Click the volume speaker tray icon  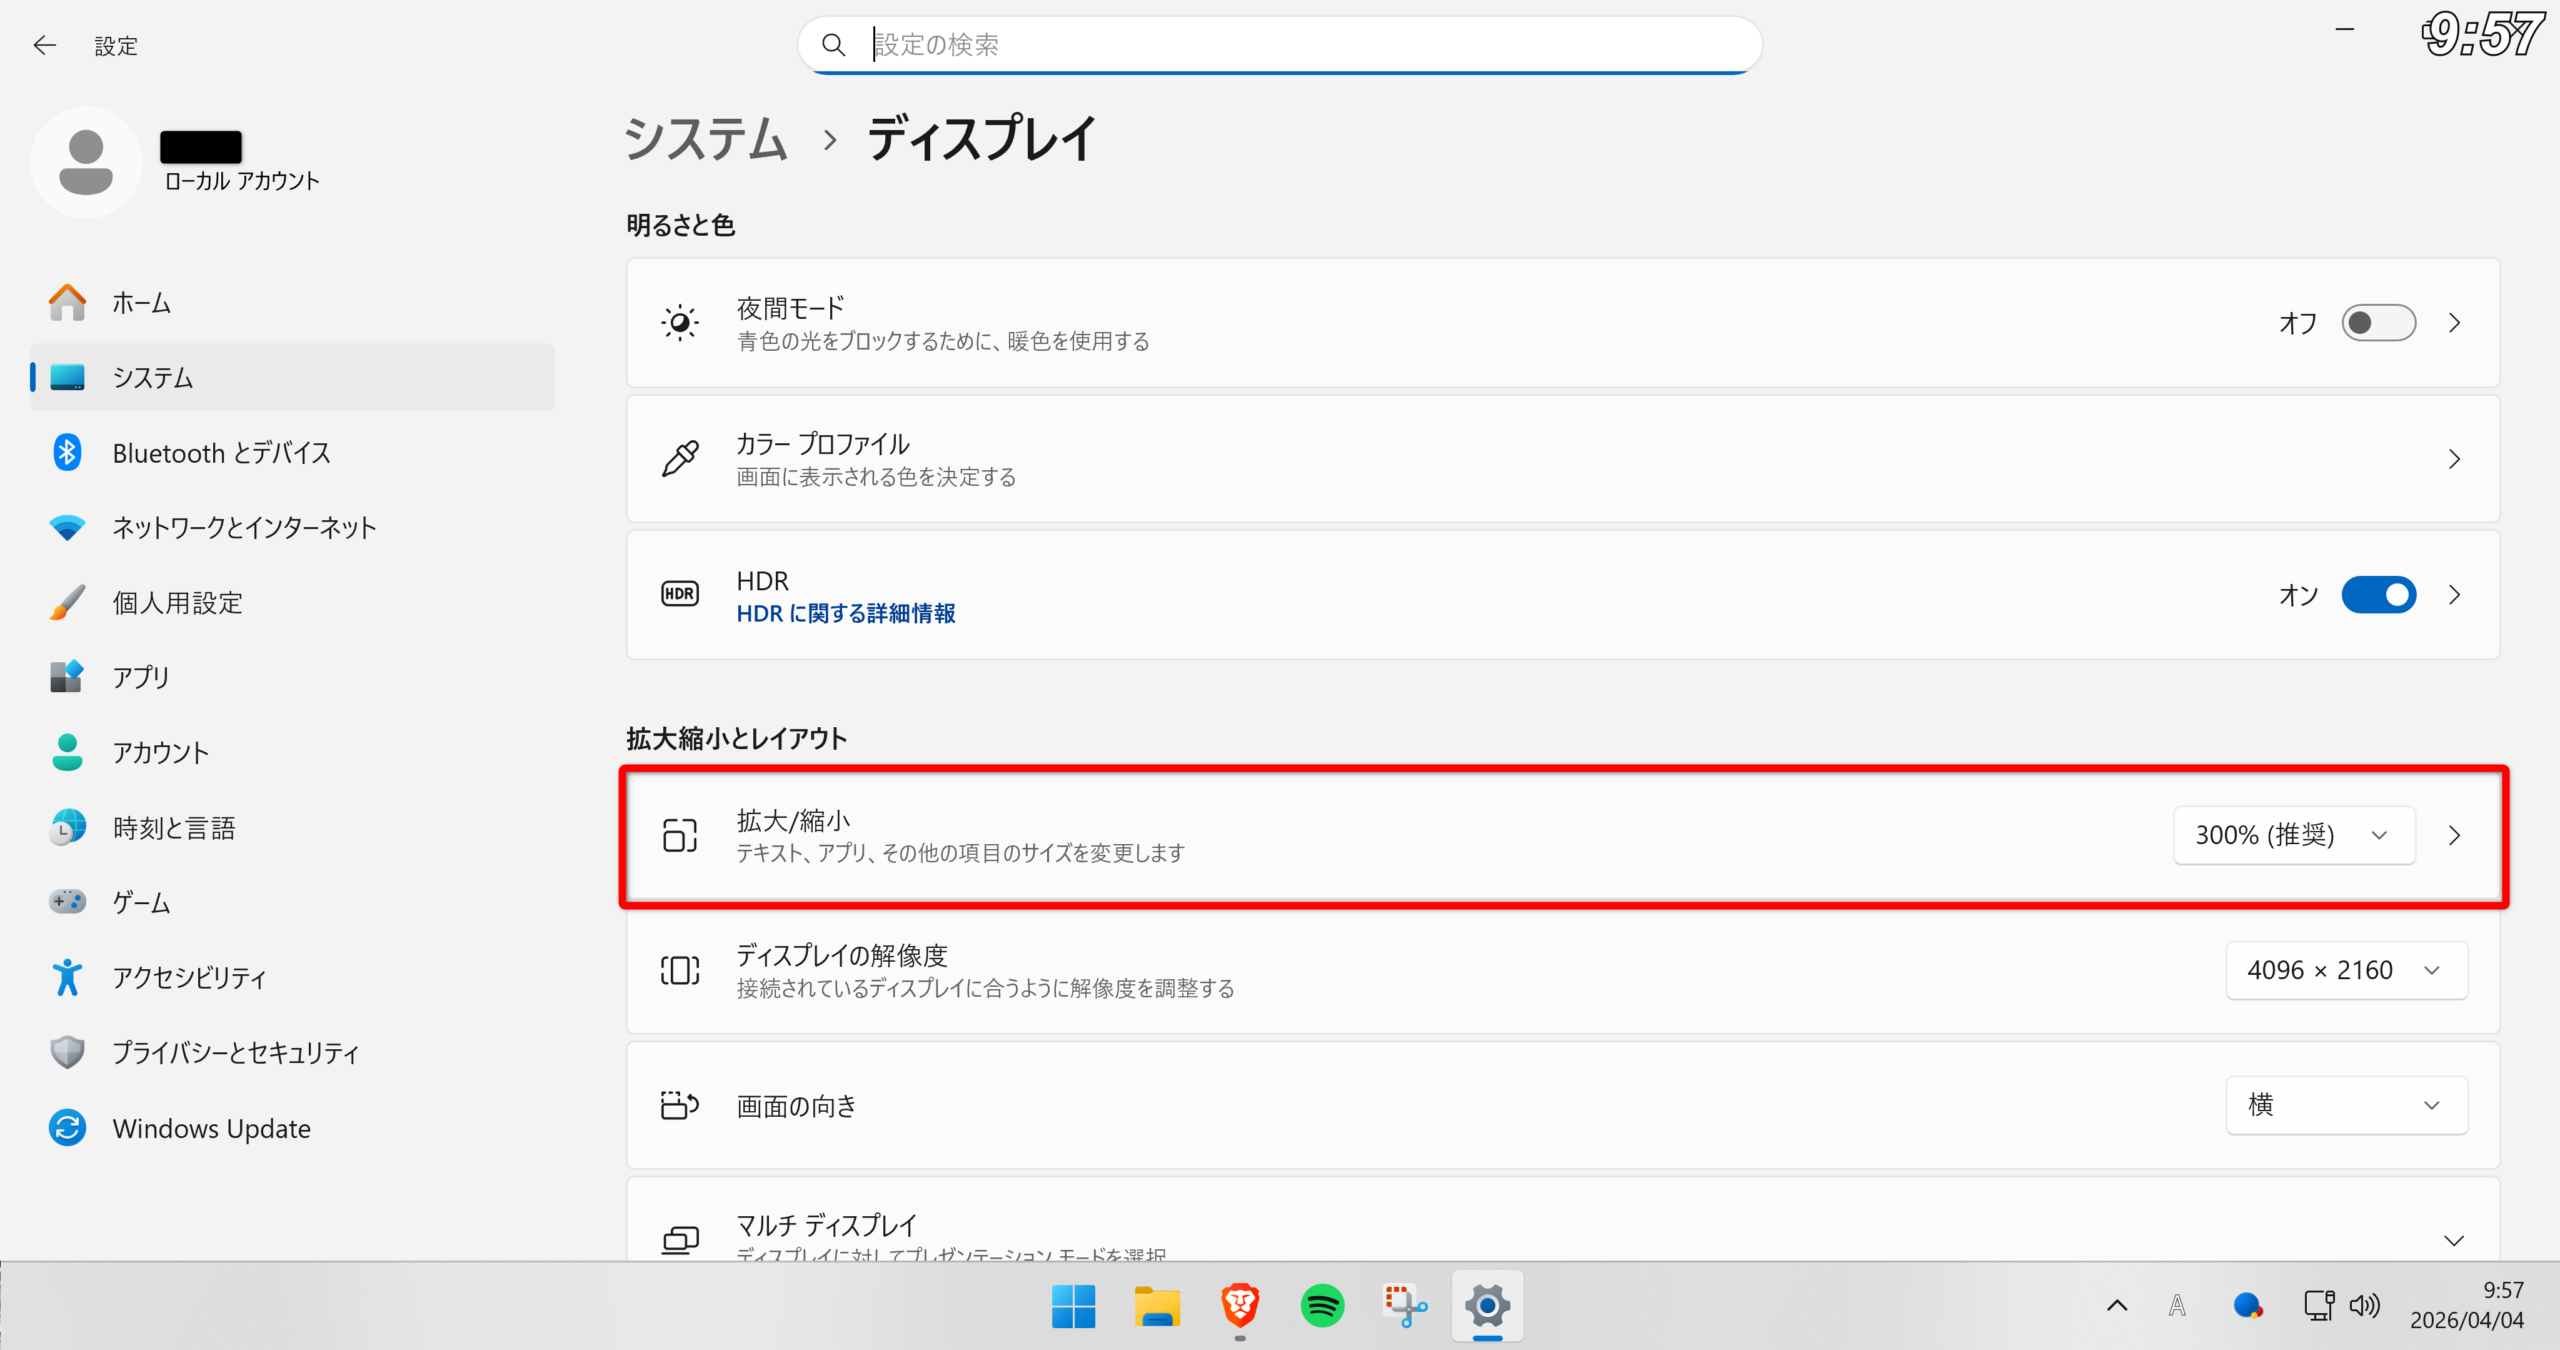tap(2364, 1305)
